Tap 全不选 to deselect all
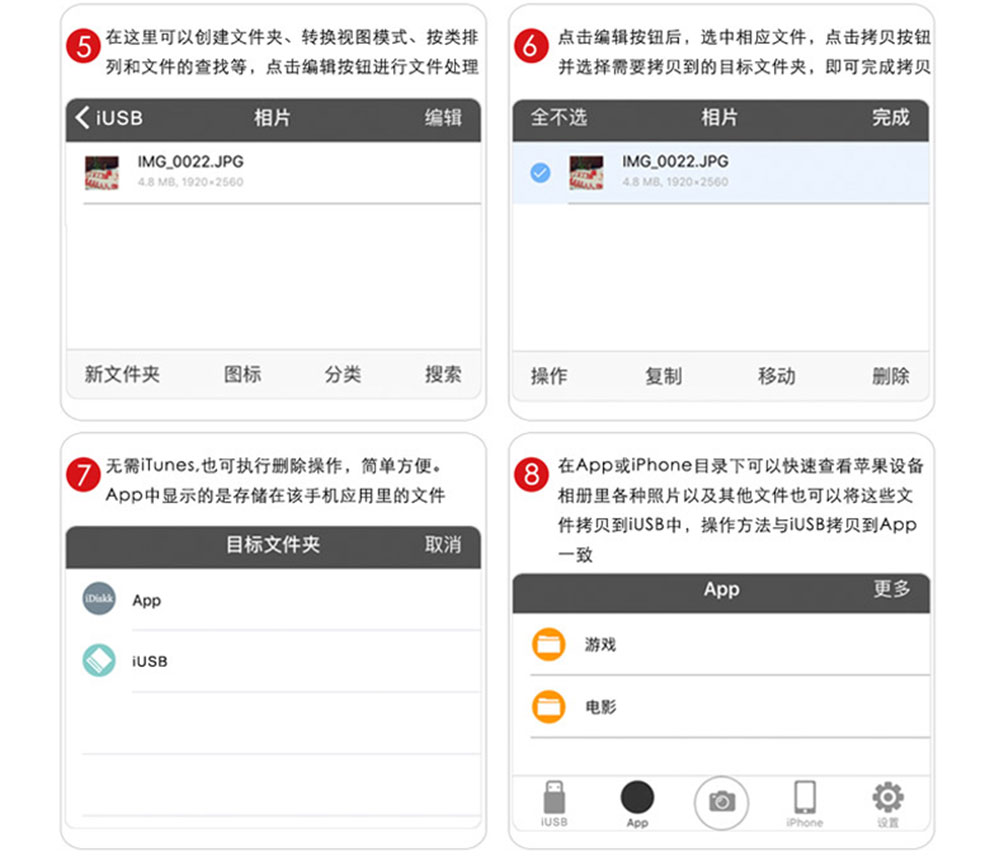This screenshot has height=858, width=990. (559, 117)
